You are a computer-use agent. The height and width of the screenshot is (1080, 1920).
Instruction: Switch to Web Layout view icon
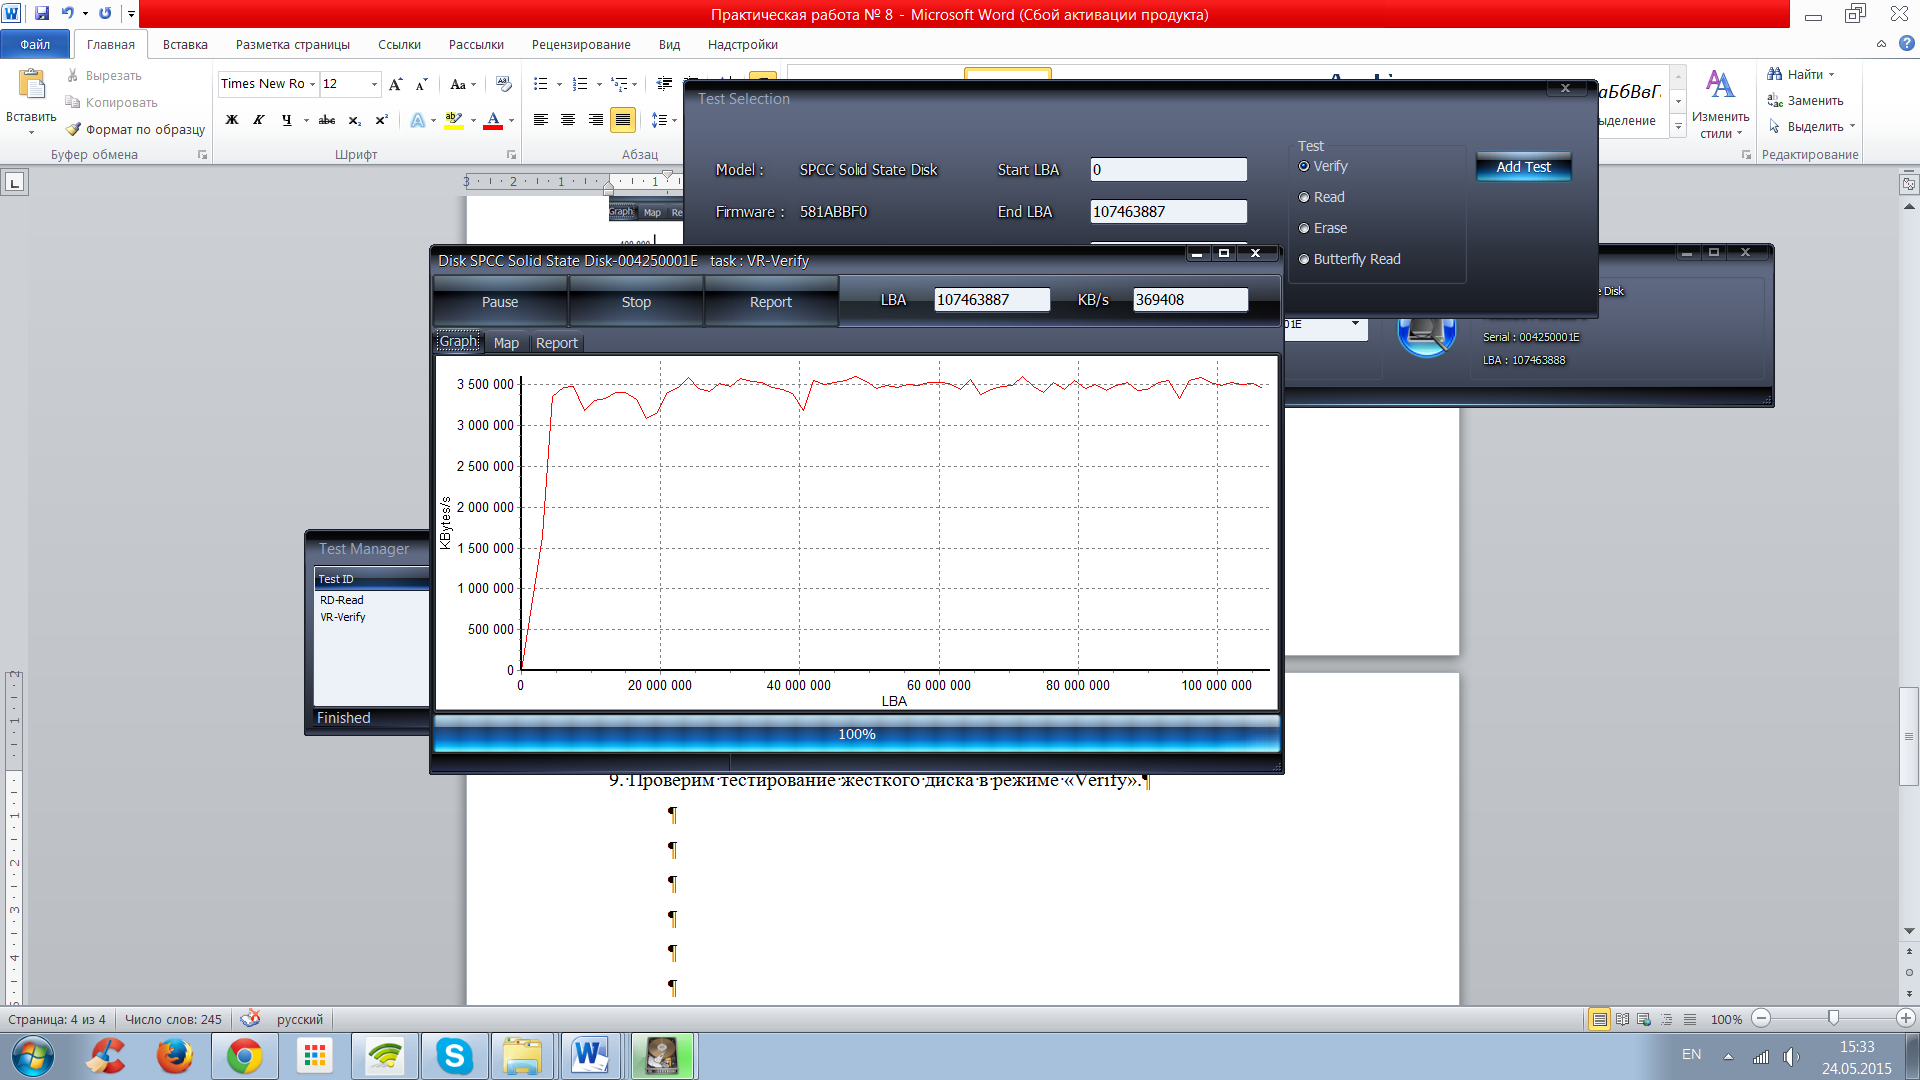click(x=1644, y=1019)
